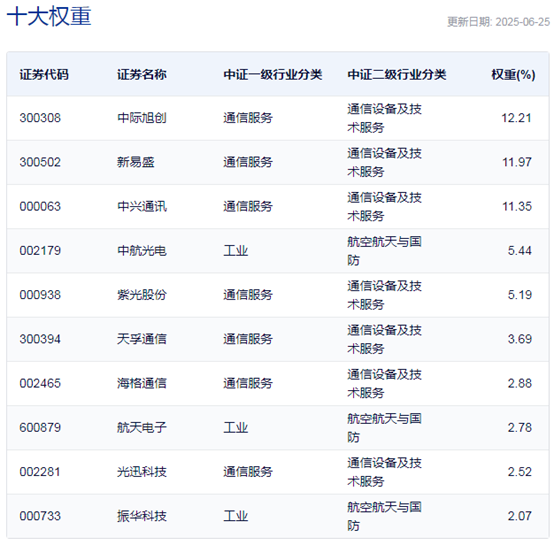Click weight value 12.21

[516, 118]
